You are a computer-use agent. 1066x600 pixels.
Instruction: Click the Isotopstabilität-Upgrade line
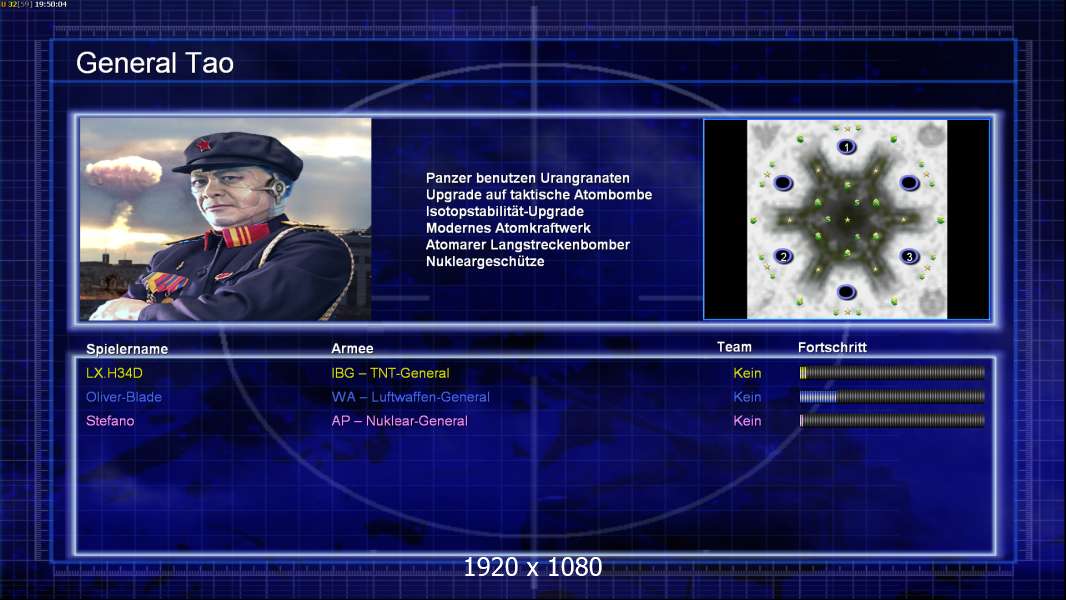[504, 211]
